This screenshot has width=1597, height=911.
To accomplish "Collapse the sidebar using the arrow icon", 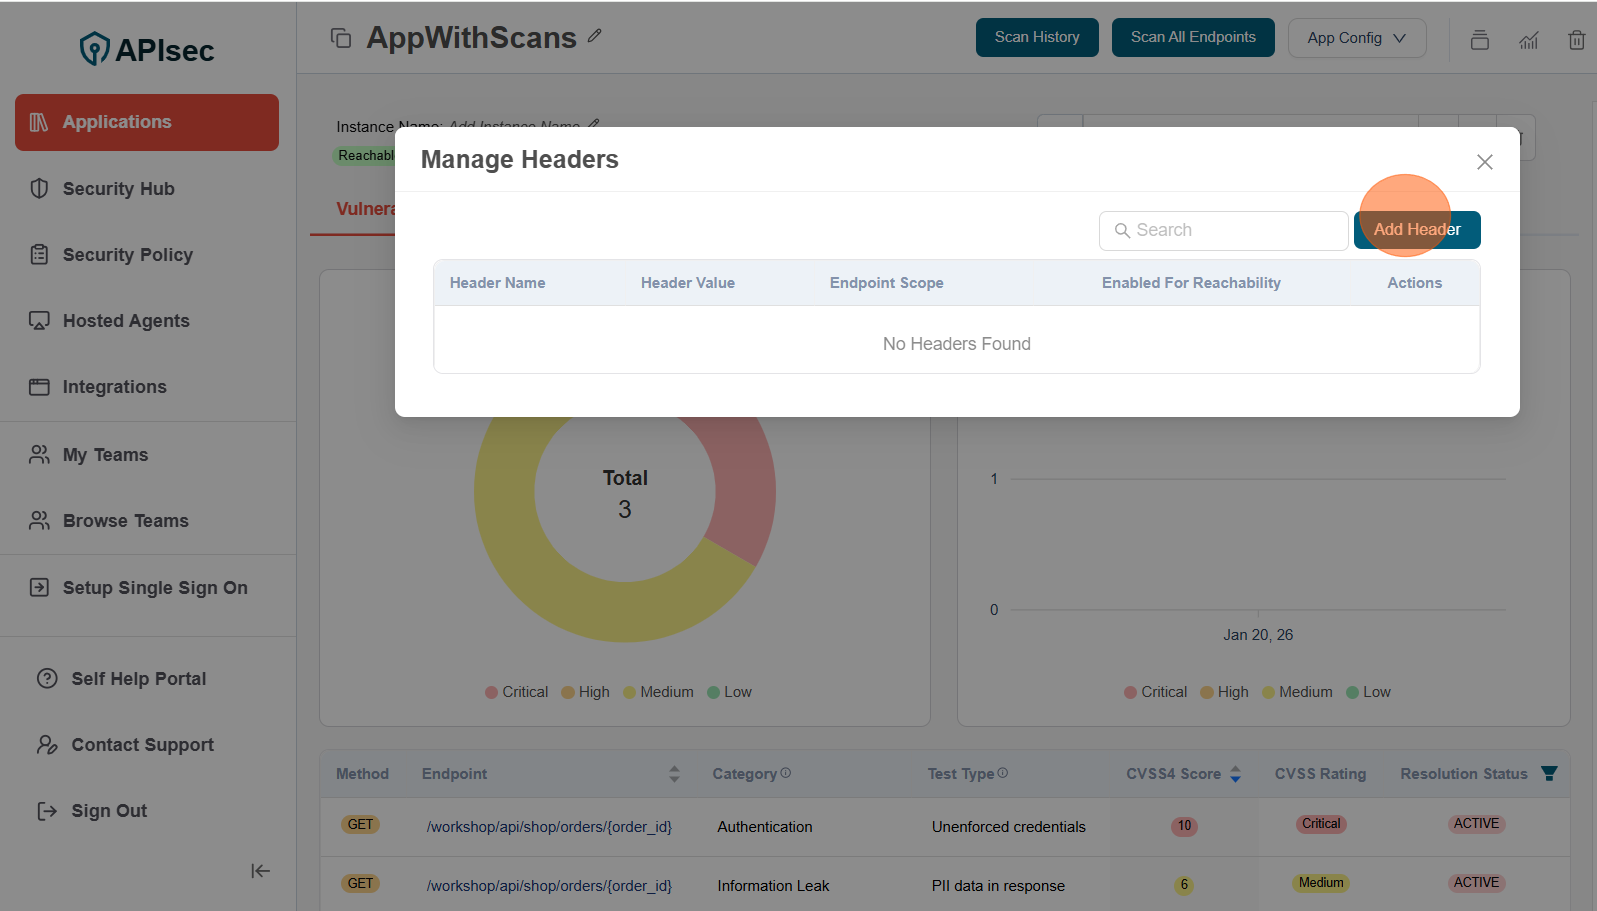I will pyautogui.click(x=260, y=871).
